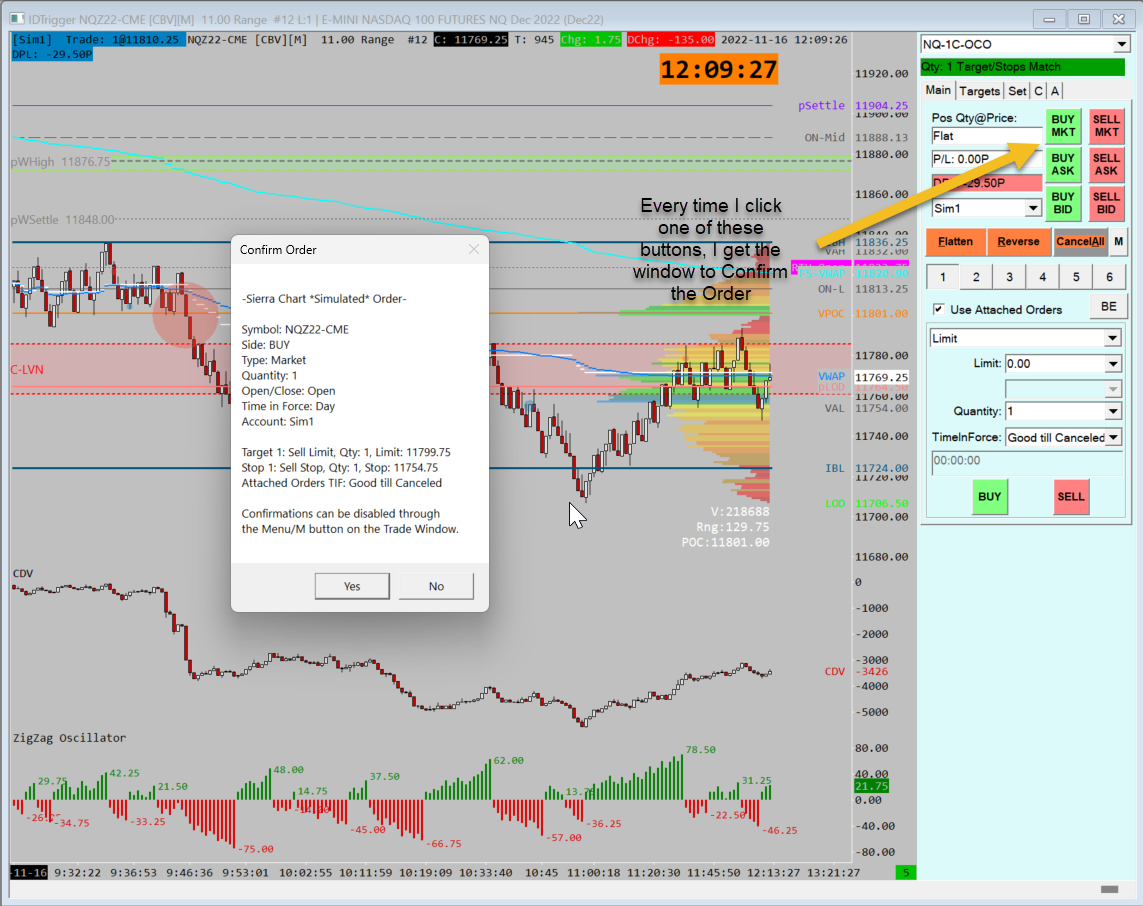Select quantity preset 4

point(1042,277)
